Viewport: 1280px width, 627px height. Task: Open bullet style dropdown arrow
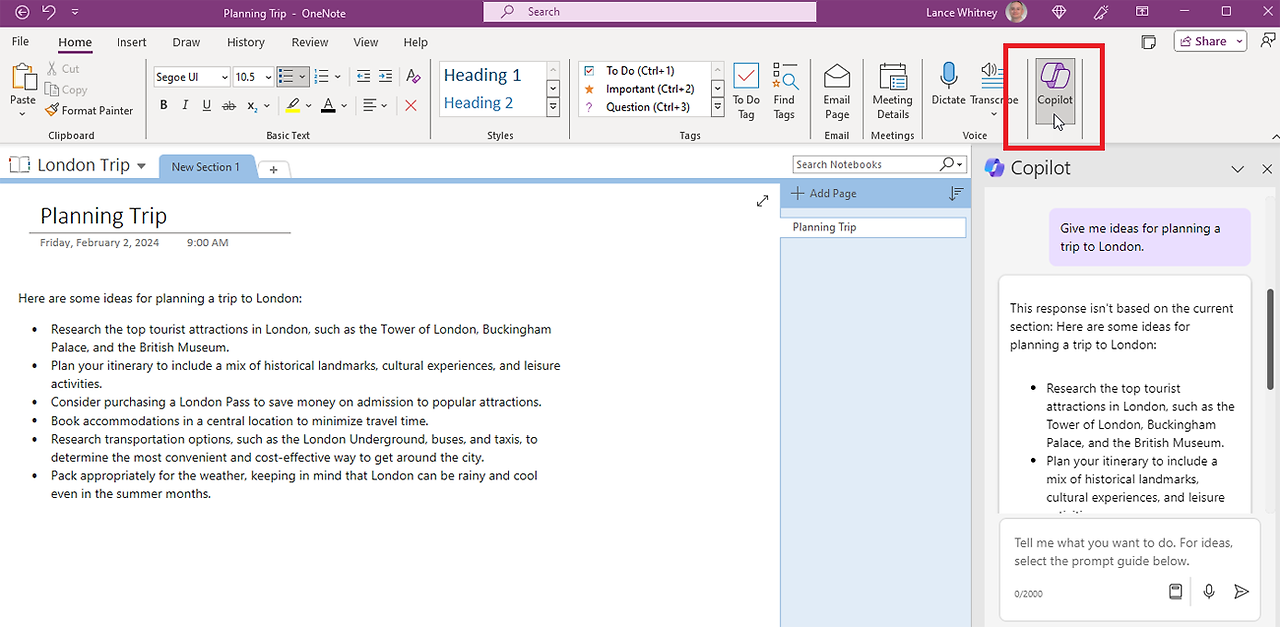(302, 77)
